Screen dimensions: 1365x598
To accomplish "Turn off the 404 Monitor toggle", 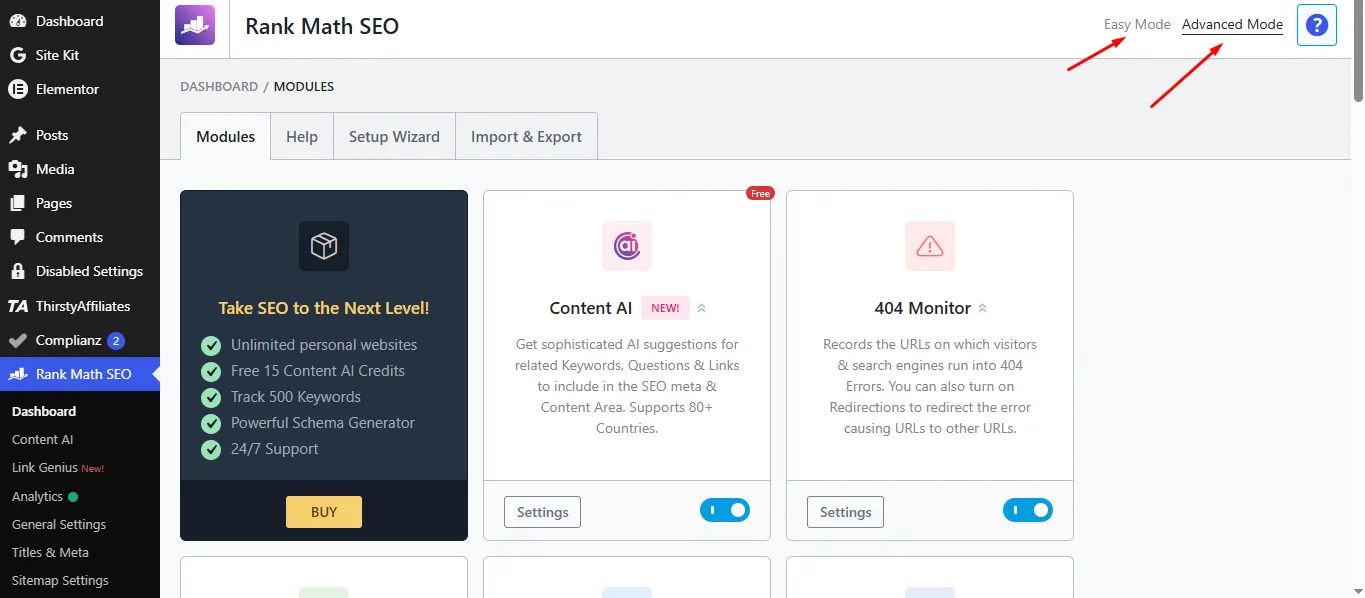I will [x=1028, y=511].
